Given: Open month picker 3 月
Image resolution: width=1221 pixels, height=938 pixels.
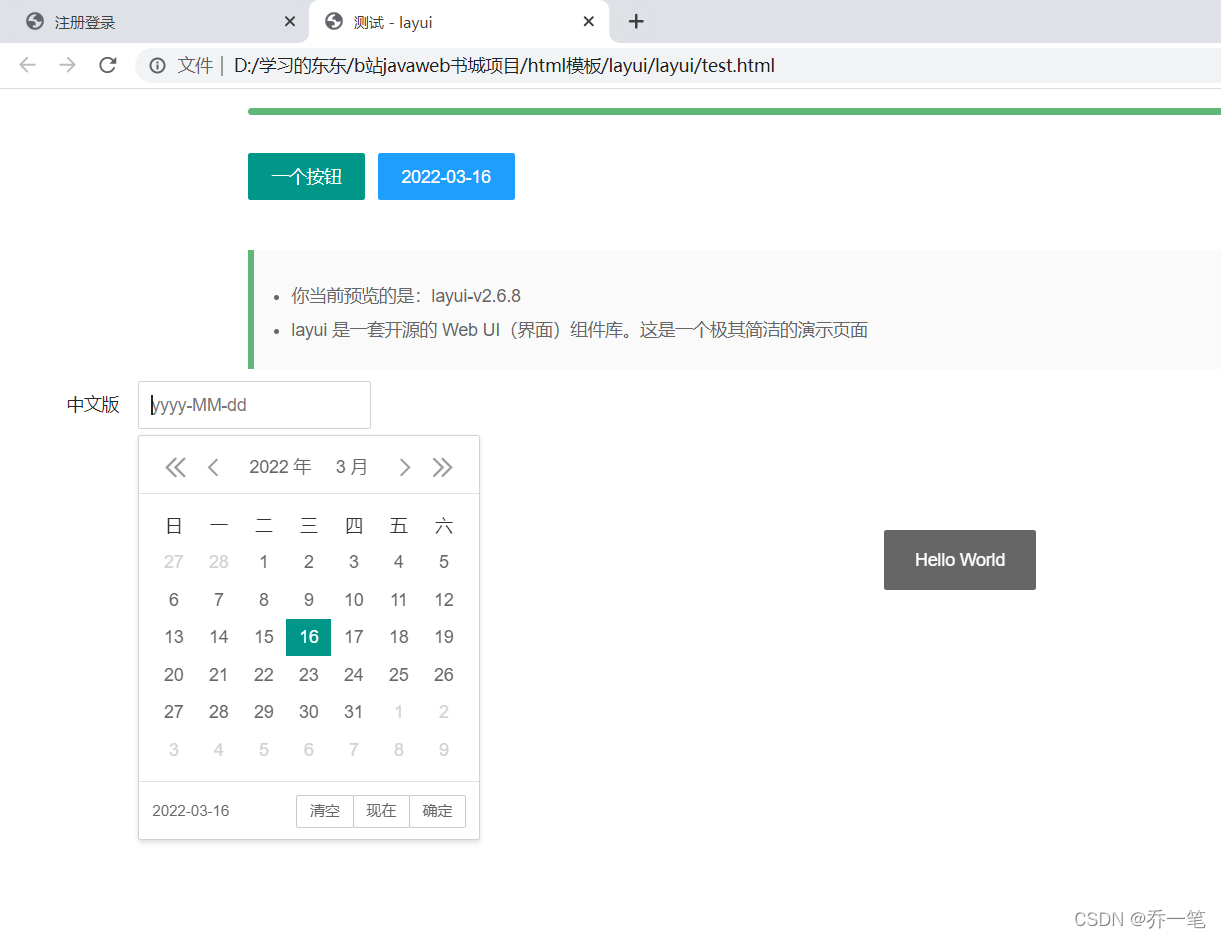Looking at the screenshot, I should pos(352,467).
